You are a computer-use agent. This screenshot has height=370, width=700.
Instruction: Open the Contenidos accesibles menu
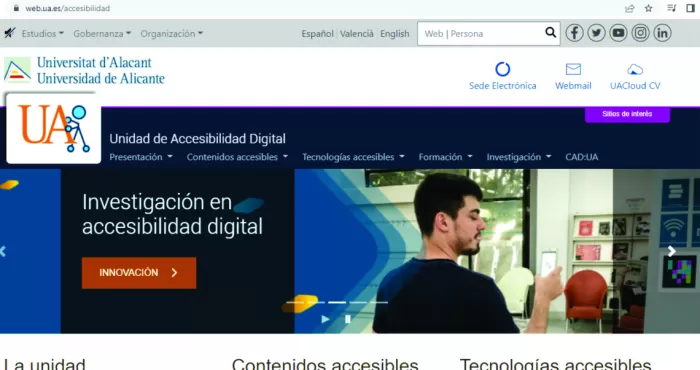point(238,157)
